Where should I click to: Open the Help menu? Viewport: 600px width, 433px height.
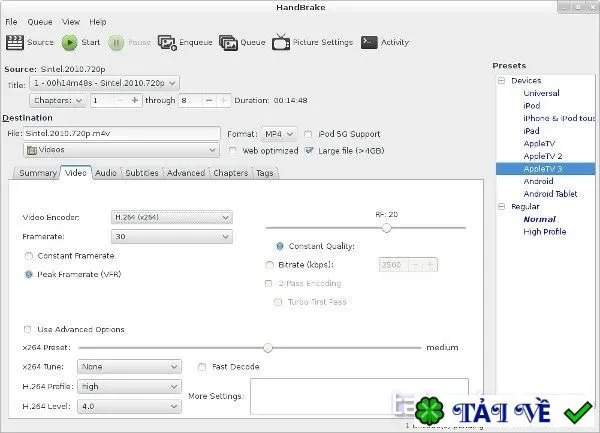(98, 22)
